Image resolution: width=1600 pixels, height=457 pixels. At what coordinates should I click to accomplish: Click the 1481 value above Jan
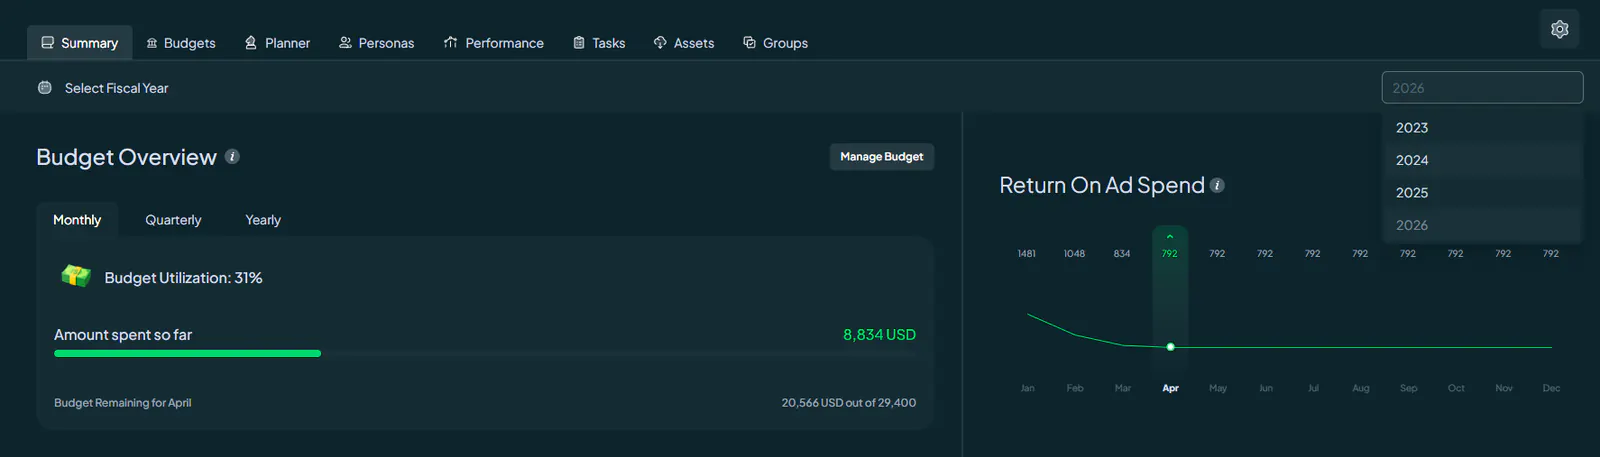coord(1027,254)
